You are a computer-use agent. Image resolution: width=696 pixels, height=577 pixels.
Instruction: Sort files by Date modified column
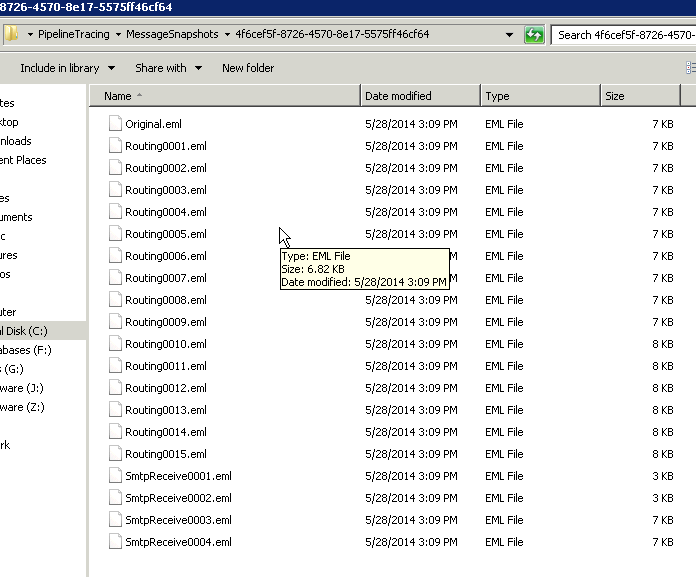point(420,96)
